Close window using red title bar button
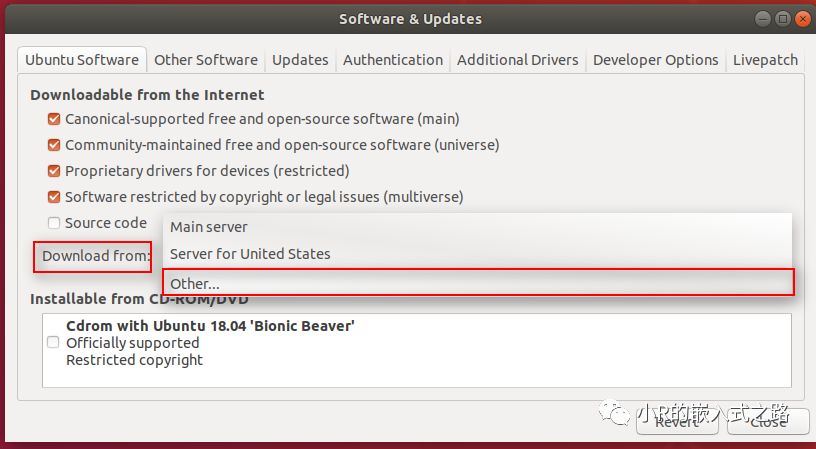Image resolution: width=816 pixels, height=449 pixels. [802, 19]
